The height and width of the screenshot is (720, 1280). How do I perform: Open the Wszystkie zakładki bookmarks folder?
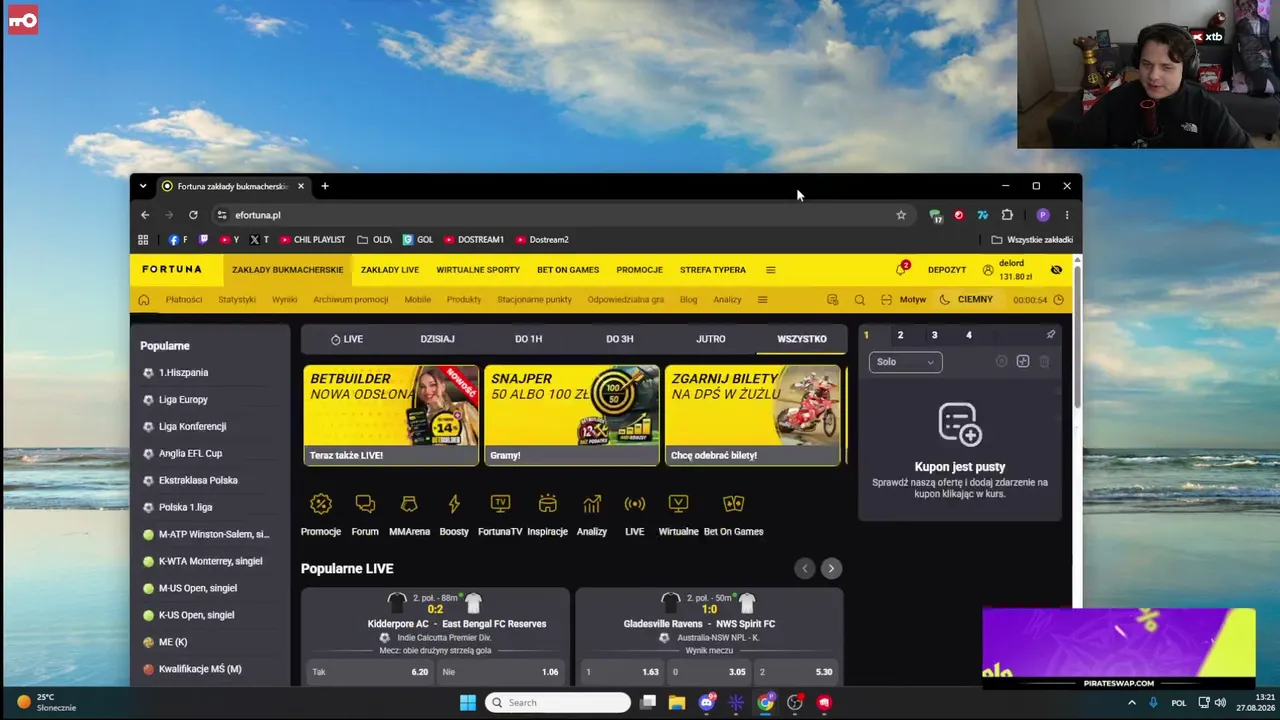click(x=1032, y=240)
